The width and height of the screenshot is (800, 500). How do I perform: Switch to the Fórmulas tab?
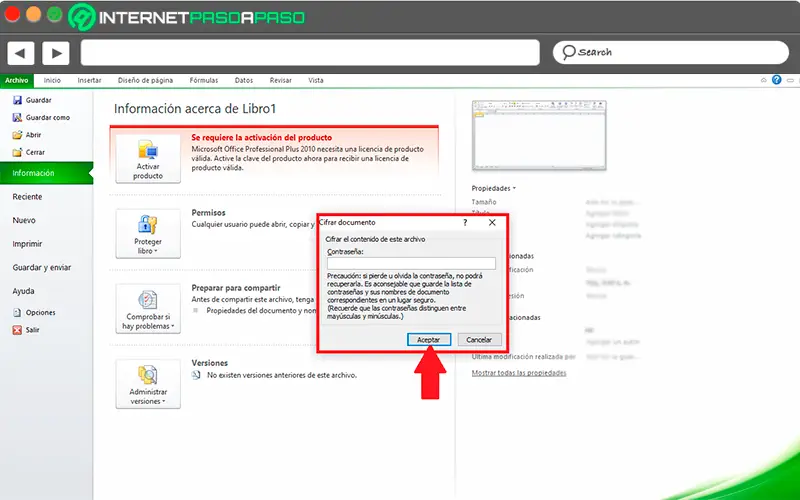click(204, 81)
